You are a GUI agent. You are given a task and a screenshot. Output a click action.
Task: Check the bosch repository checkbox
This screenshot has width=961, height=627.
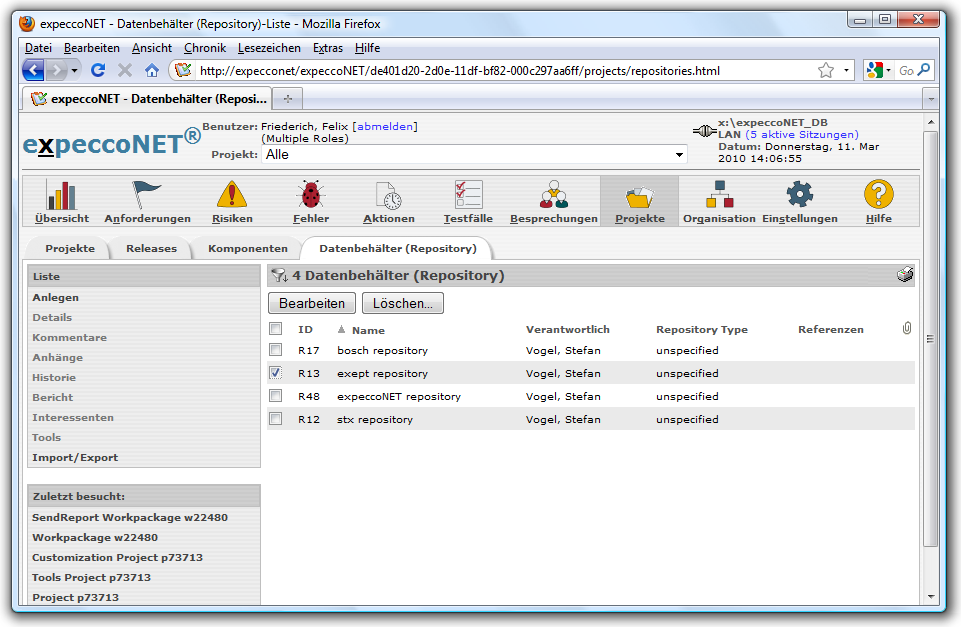276,350
